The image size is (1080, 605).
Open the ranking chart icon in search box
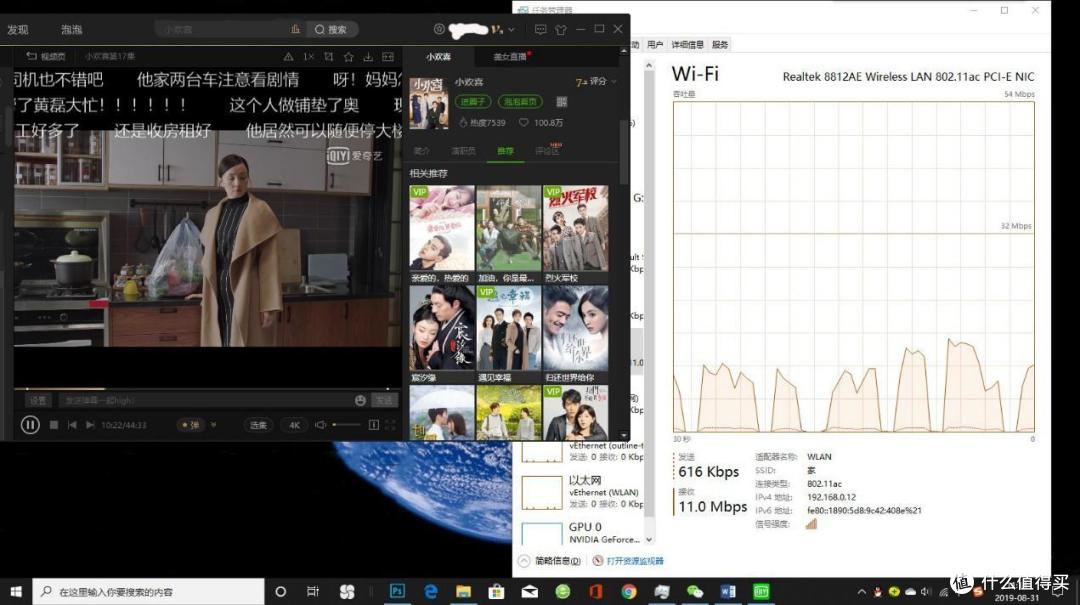click(295, 30)
